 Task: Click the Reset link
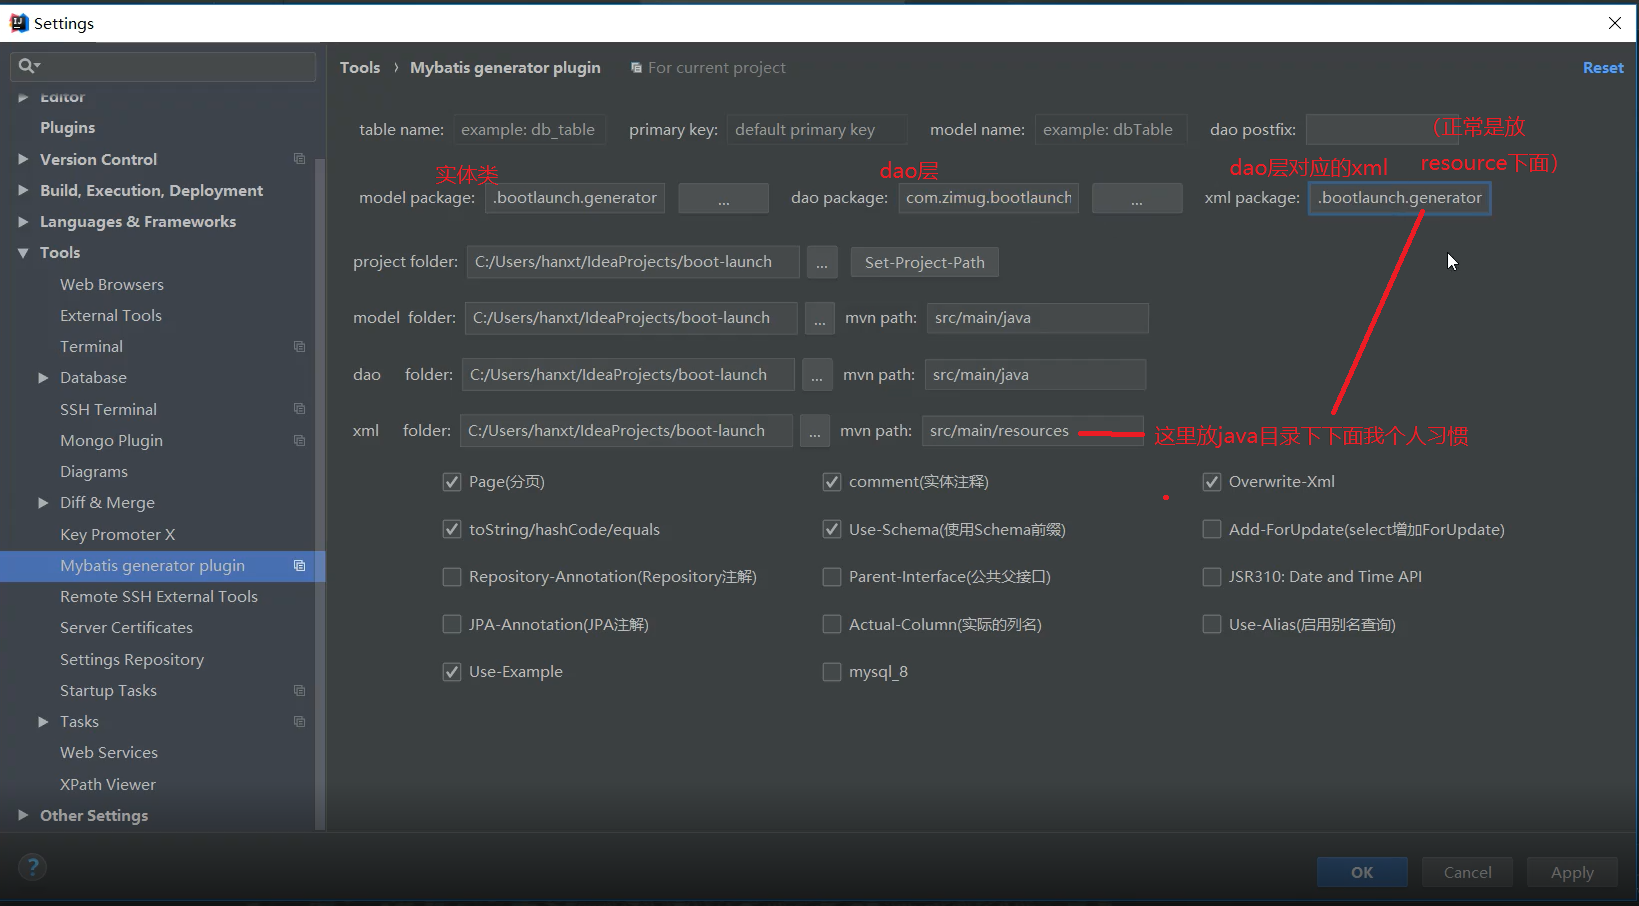1603,67
